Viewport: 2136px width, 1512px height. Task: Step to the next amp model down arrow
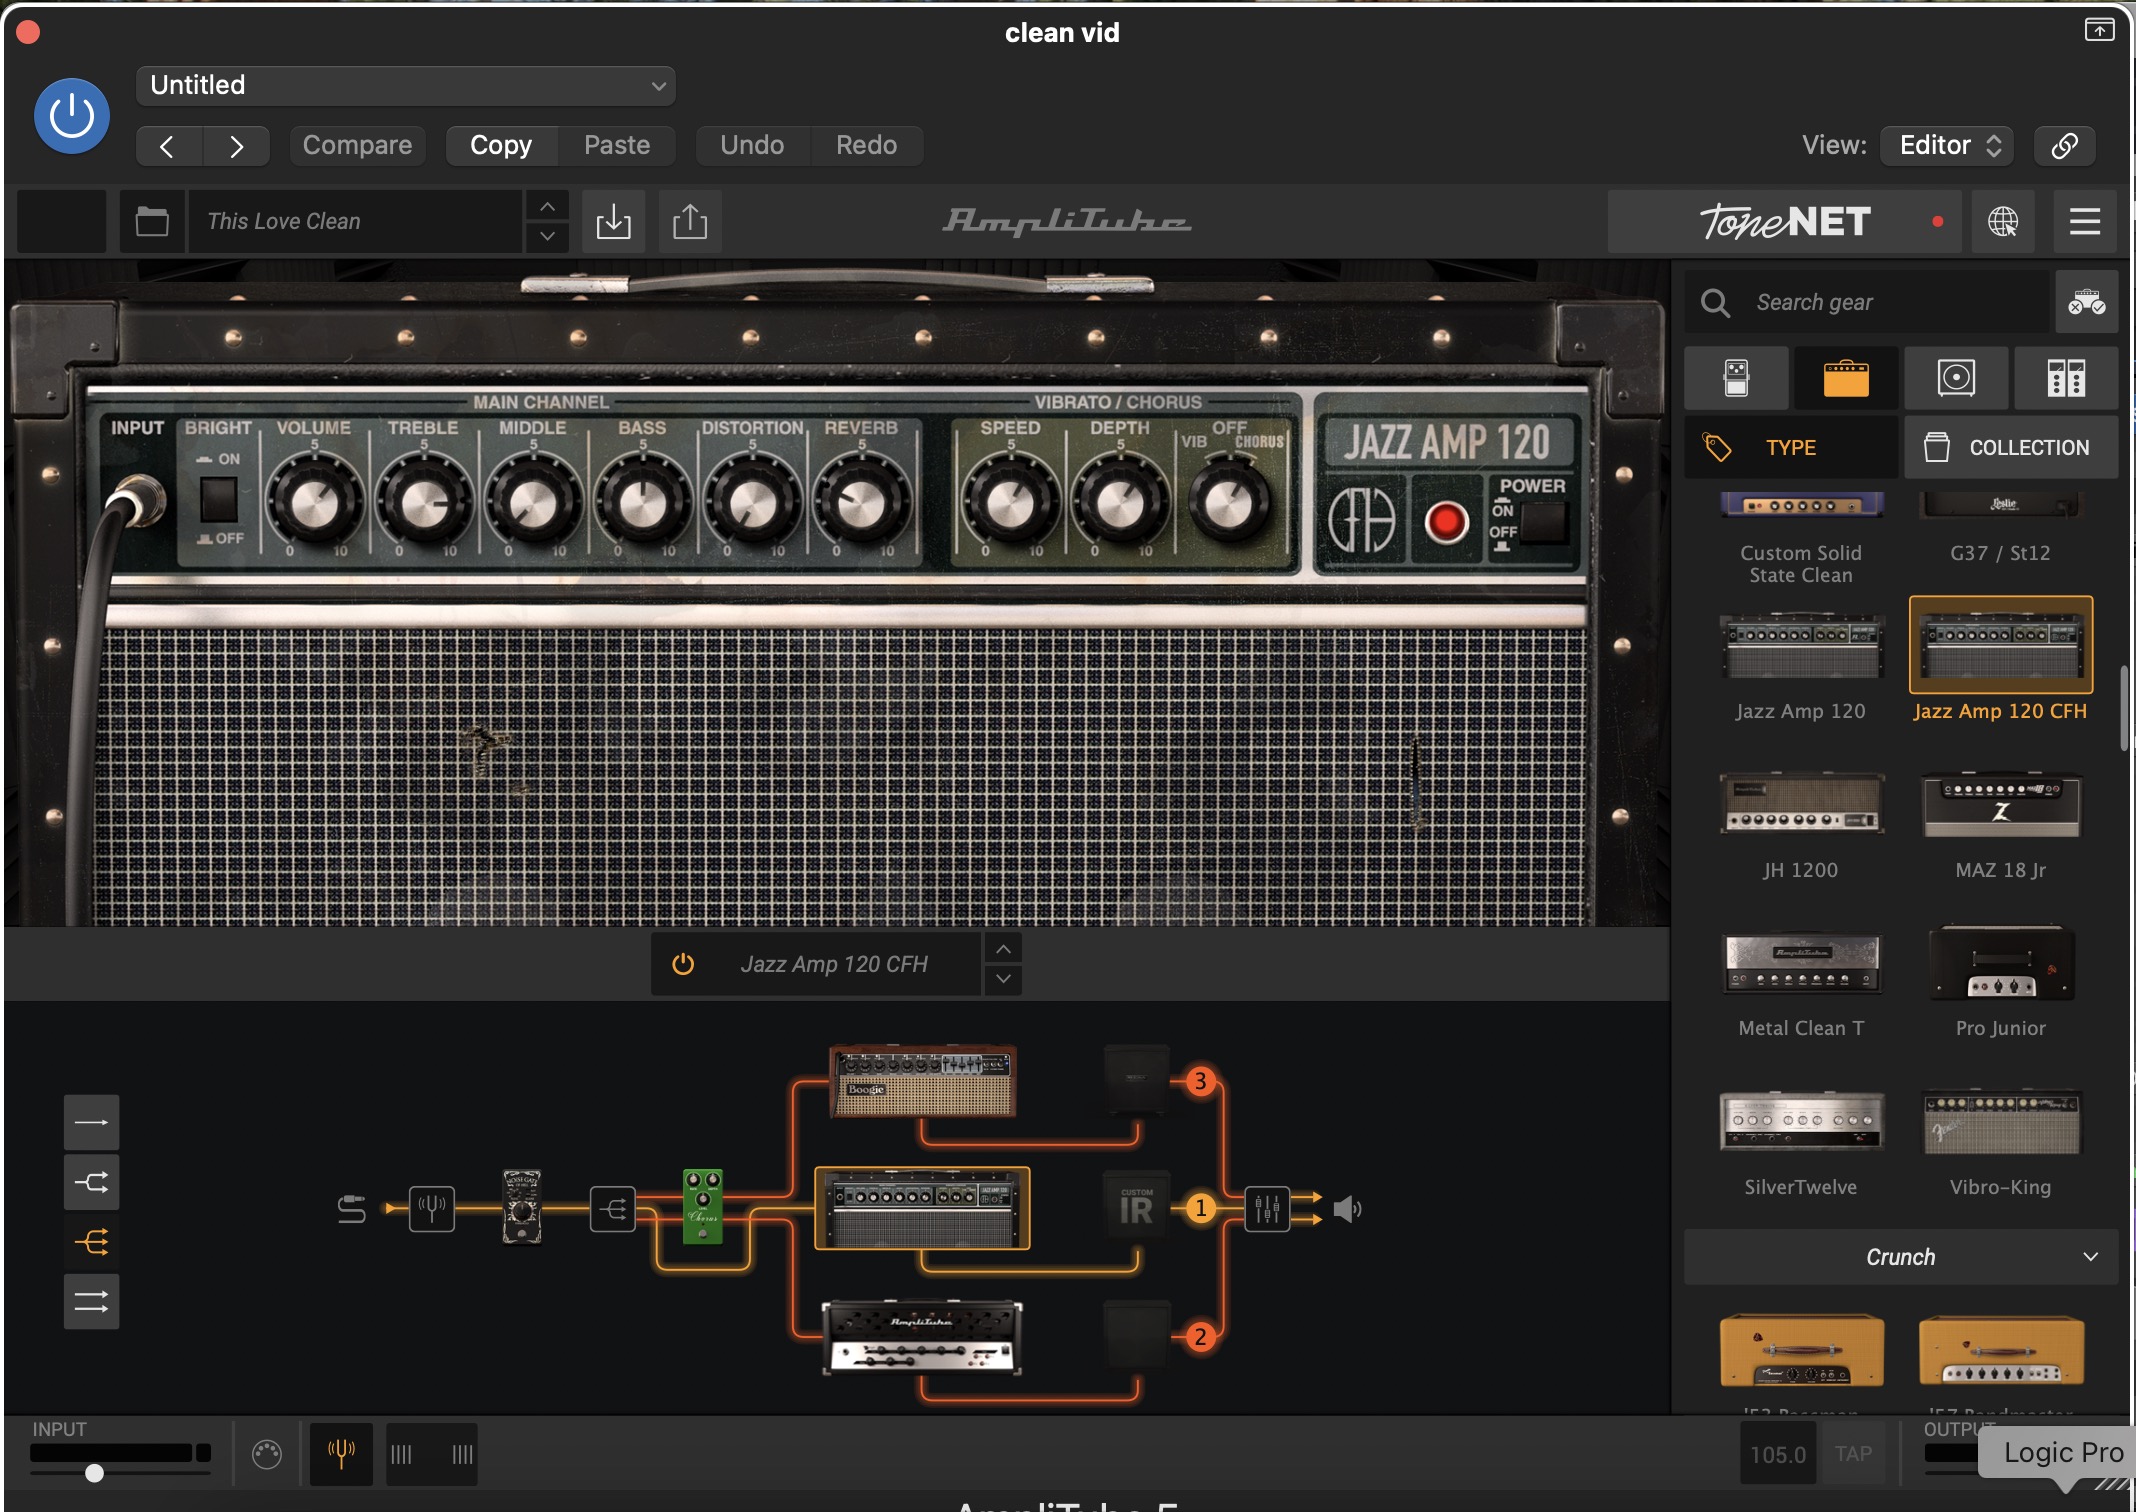coord(1003,979)
